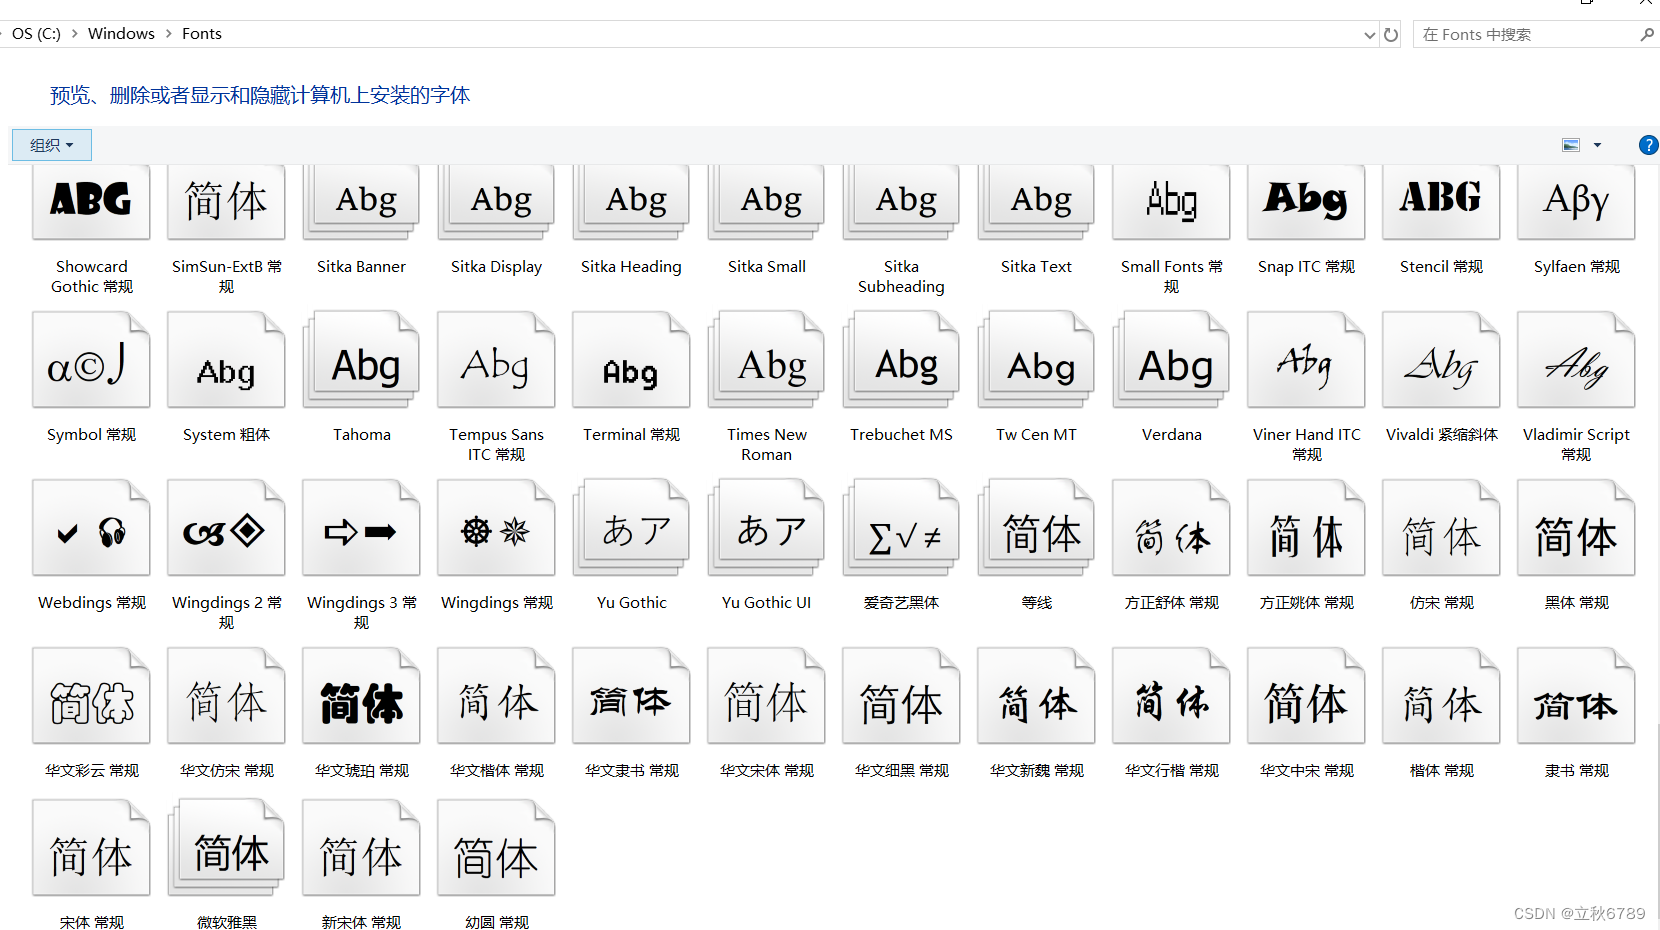Select the Sitka Display font icon
This screenshot has width=1660, height=930.
point(496,202)
